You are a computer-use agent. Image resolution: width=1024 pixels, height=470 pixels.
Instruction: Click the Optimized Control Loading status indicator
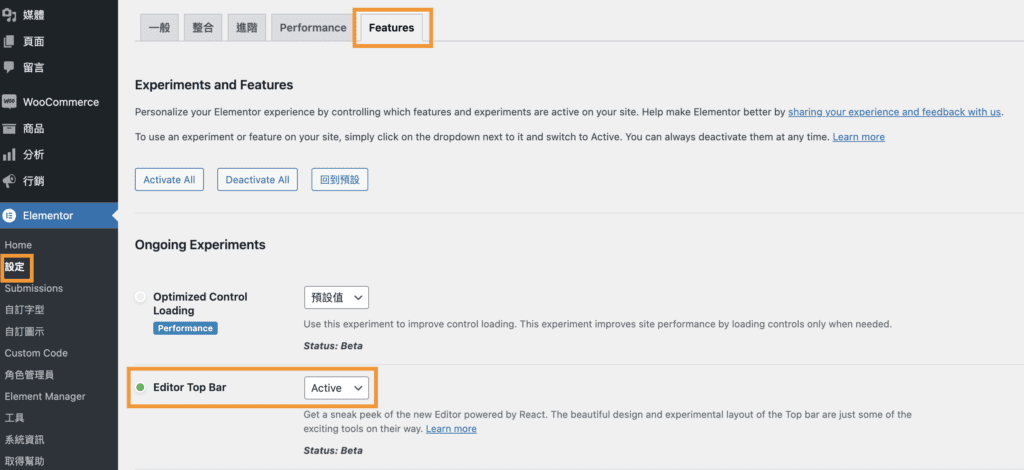pyautogui.click(x=140, y=297)
